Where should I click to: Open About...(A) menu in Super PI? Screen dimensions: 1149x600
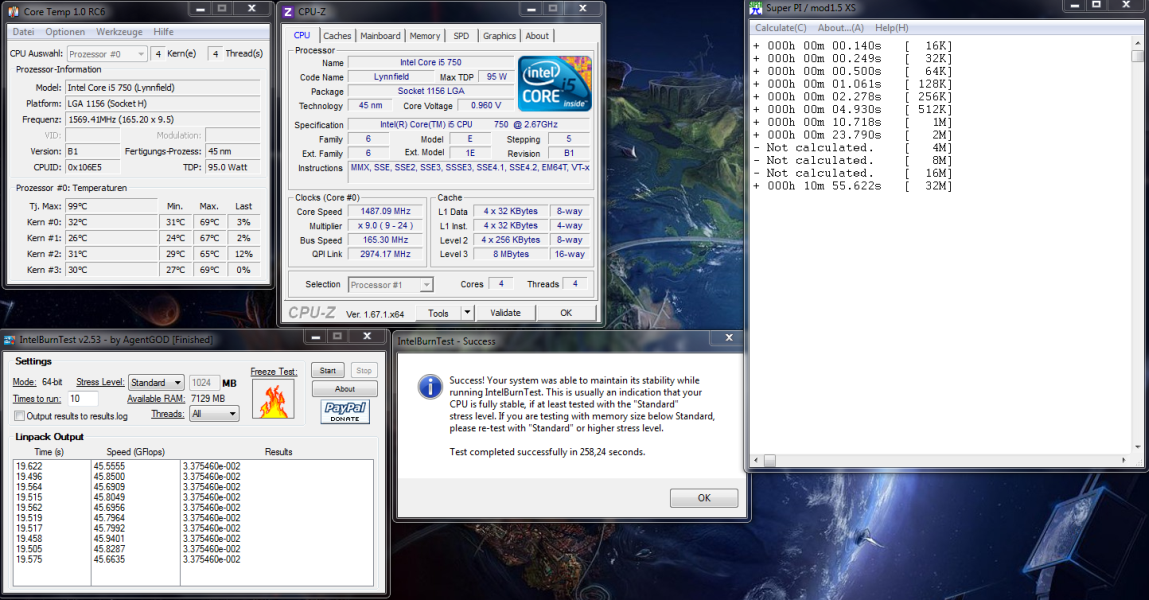point(840,28)
